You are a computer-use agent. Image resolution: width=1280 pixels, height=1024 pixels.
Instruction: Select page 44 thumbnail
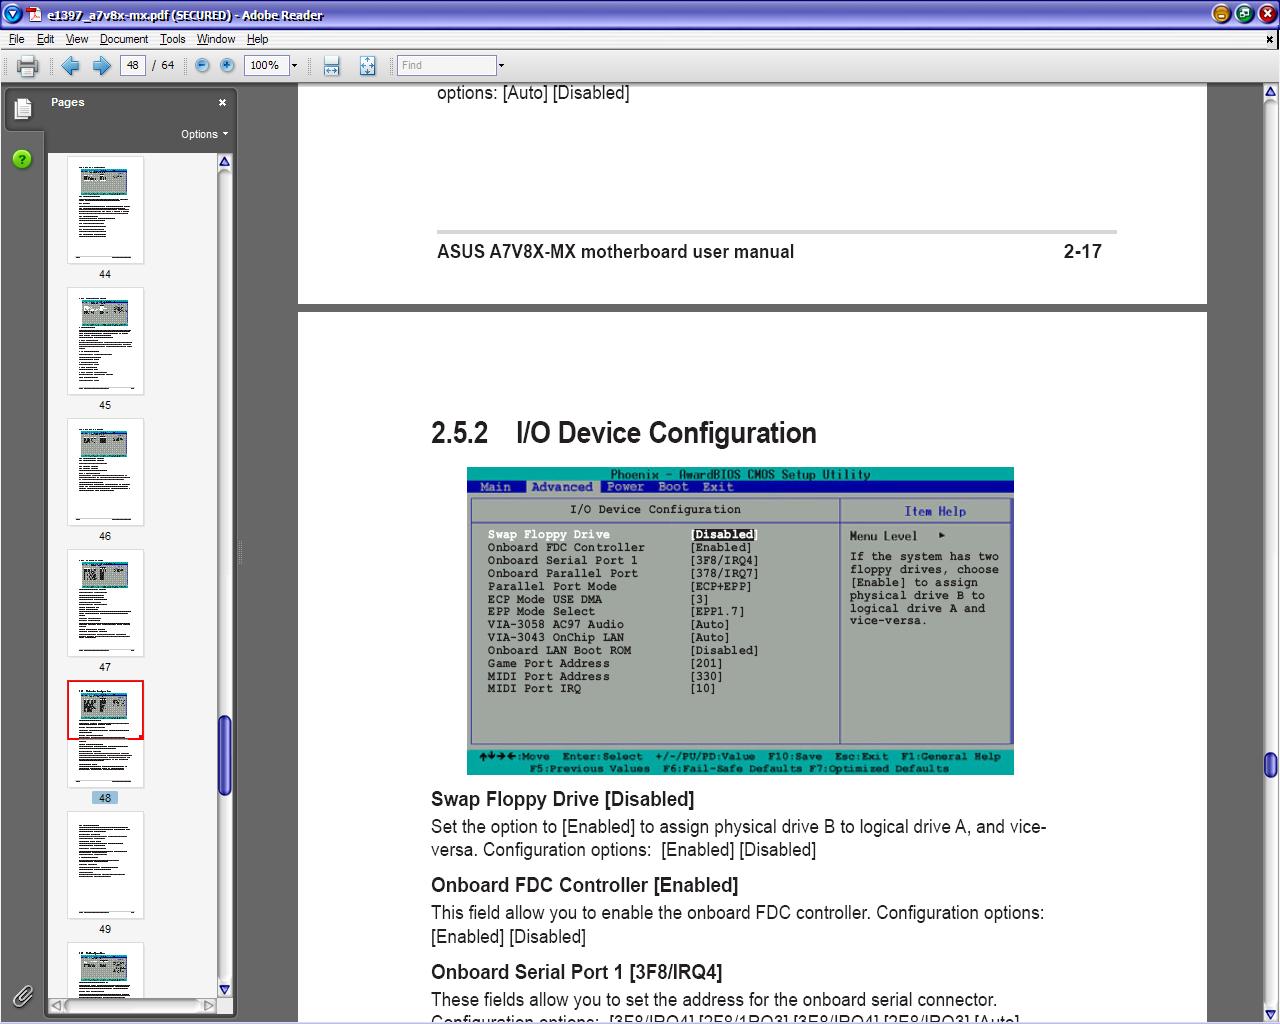point(105,210)
